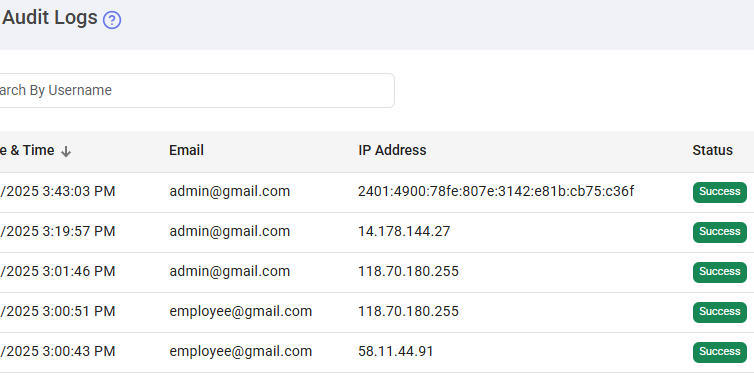Select the 3:01:46 PM timestamp cell
This screenshot has height=382, width=754.
tap(58, 271)
